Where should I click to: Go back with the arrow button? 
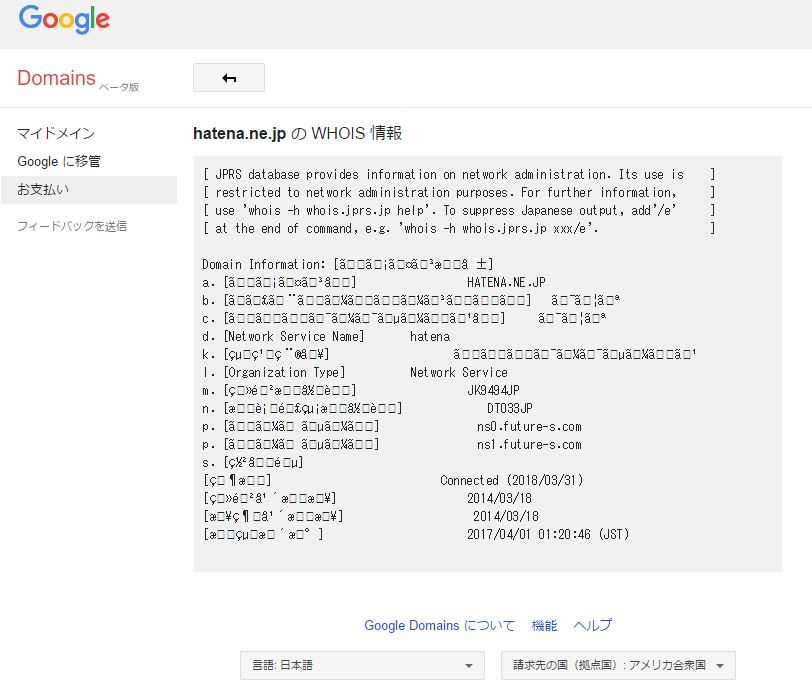[x=229, y=78]
